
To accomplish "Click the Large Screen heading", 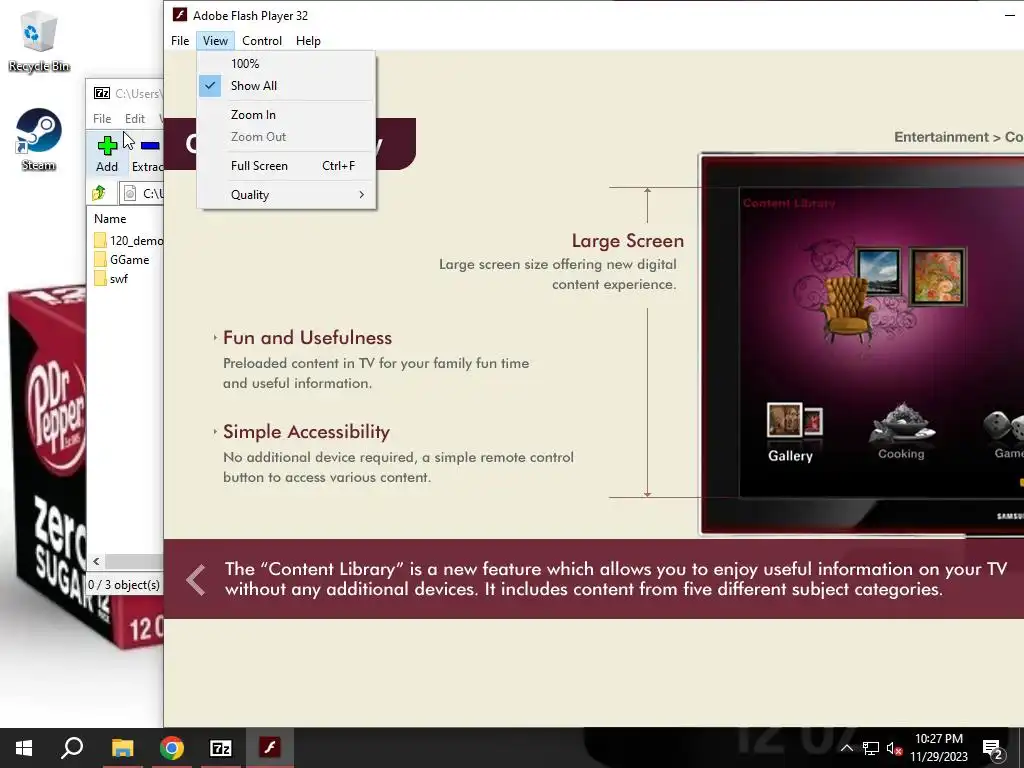I will pyautogui.click(x=628, y=241).
